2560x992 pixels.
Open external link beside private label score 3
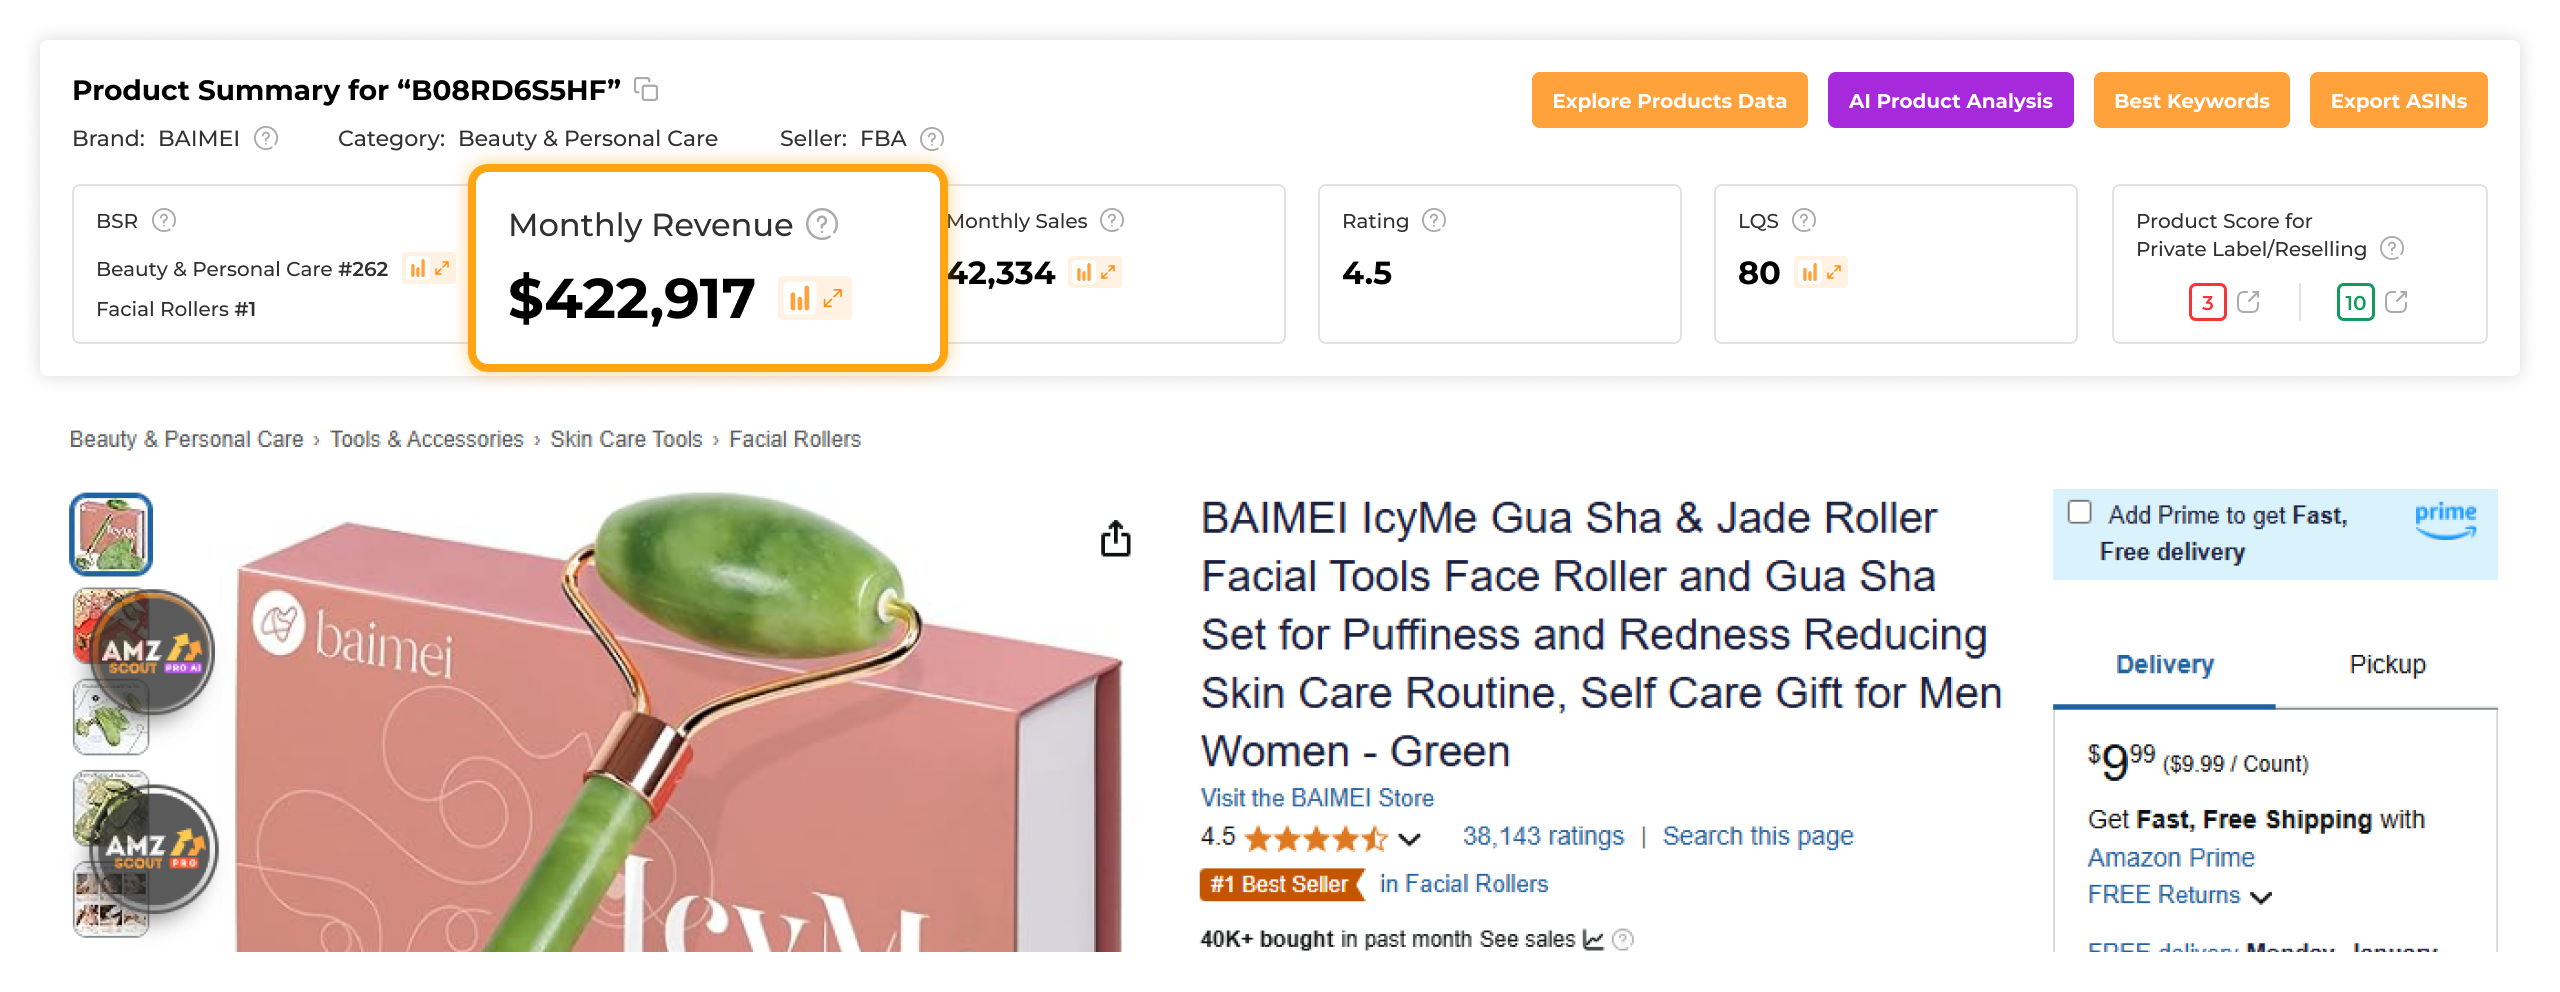coord(2250,302)
